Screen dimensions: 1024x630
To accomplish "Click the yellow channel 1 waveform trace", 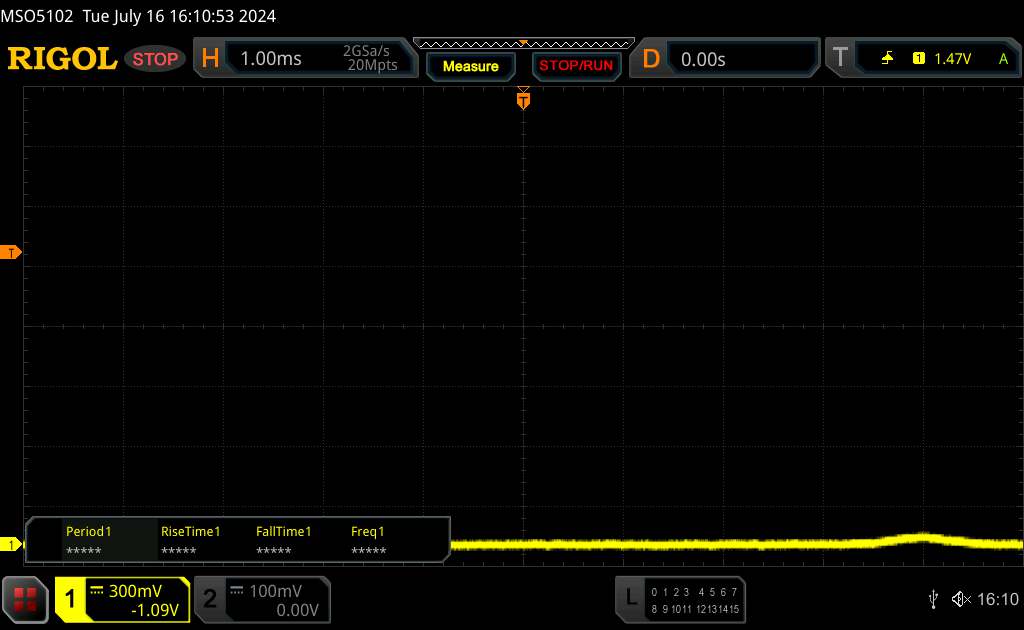I will pos(737,543).
